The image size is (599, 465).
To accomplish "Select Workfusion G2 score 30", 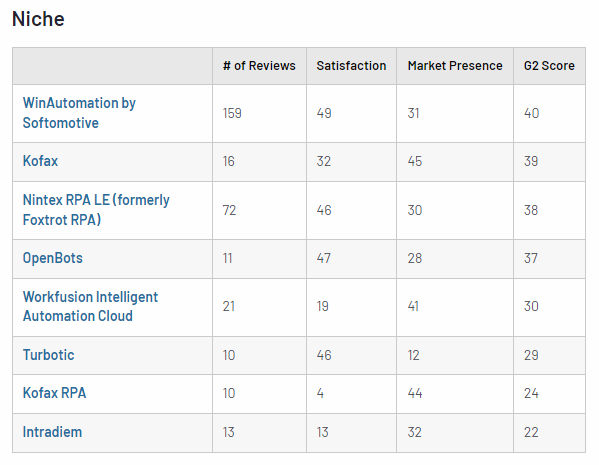I will pos(531,306).
